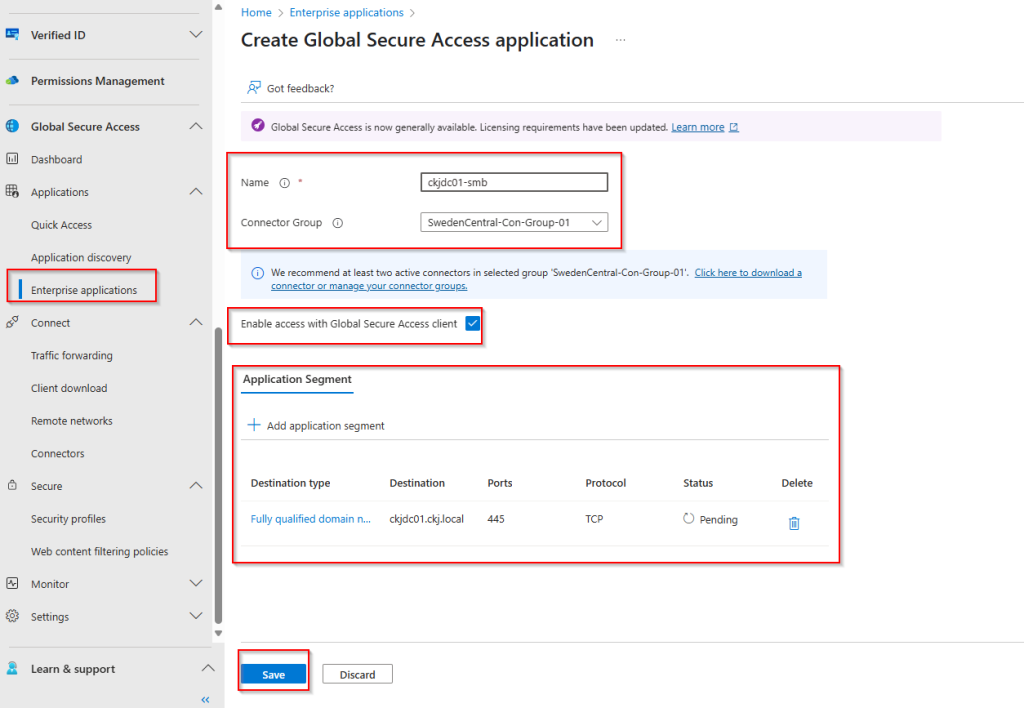This screenshot has height=708, width=1024.
Task: Click the info icon beside Name
Action: tap(284, 183)
